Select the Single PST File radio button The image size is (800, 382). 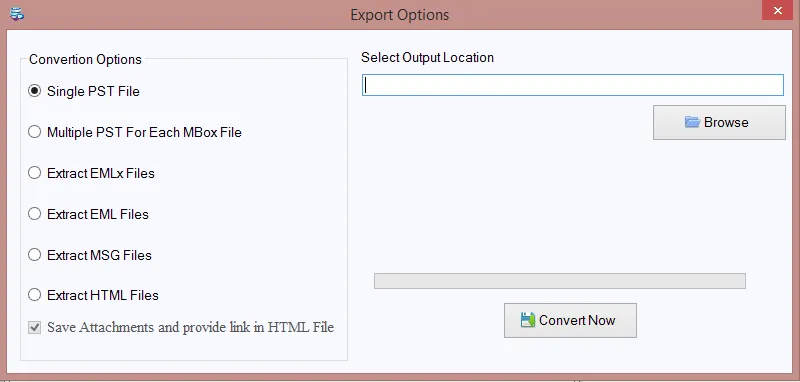(x=34, y=91)
